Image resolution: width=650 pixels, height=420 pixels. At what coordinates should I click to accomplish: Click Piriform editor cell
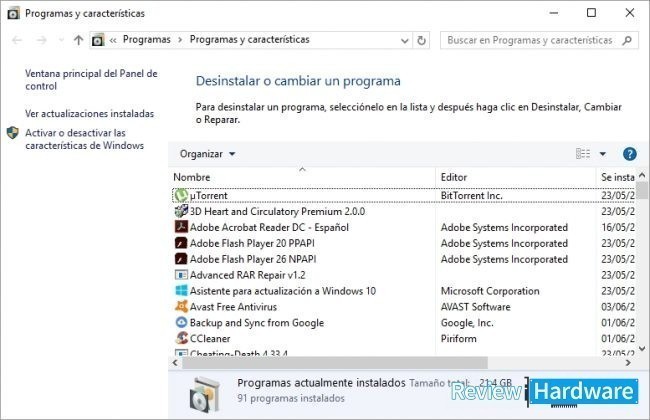tap(458, 338)
